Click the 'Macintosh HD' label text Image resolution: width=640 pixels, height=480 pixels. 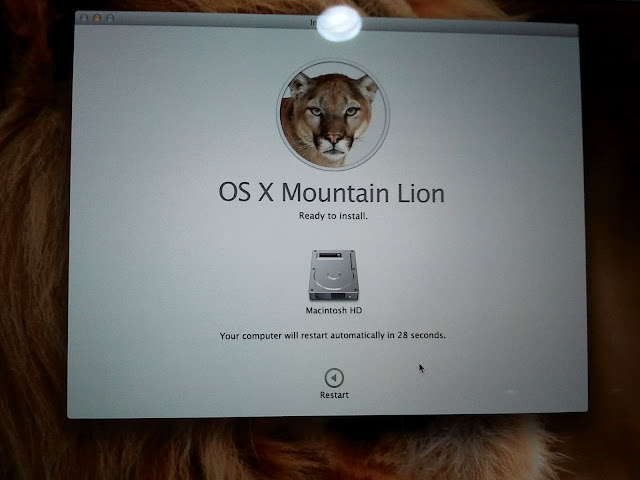334,311
